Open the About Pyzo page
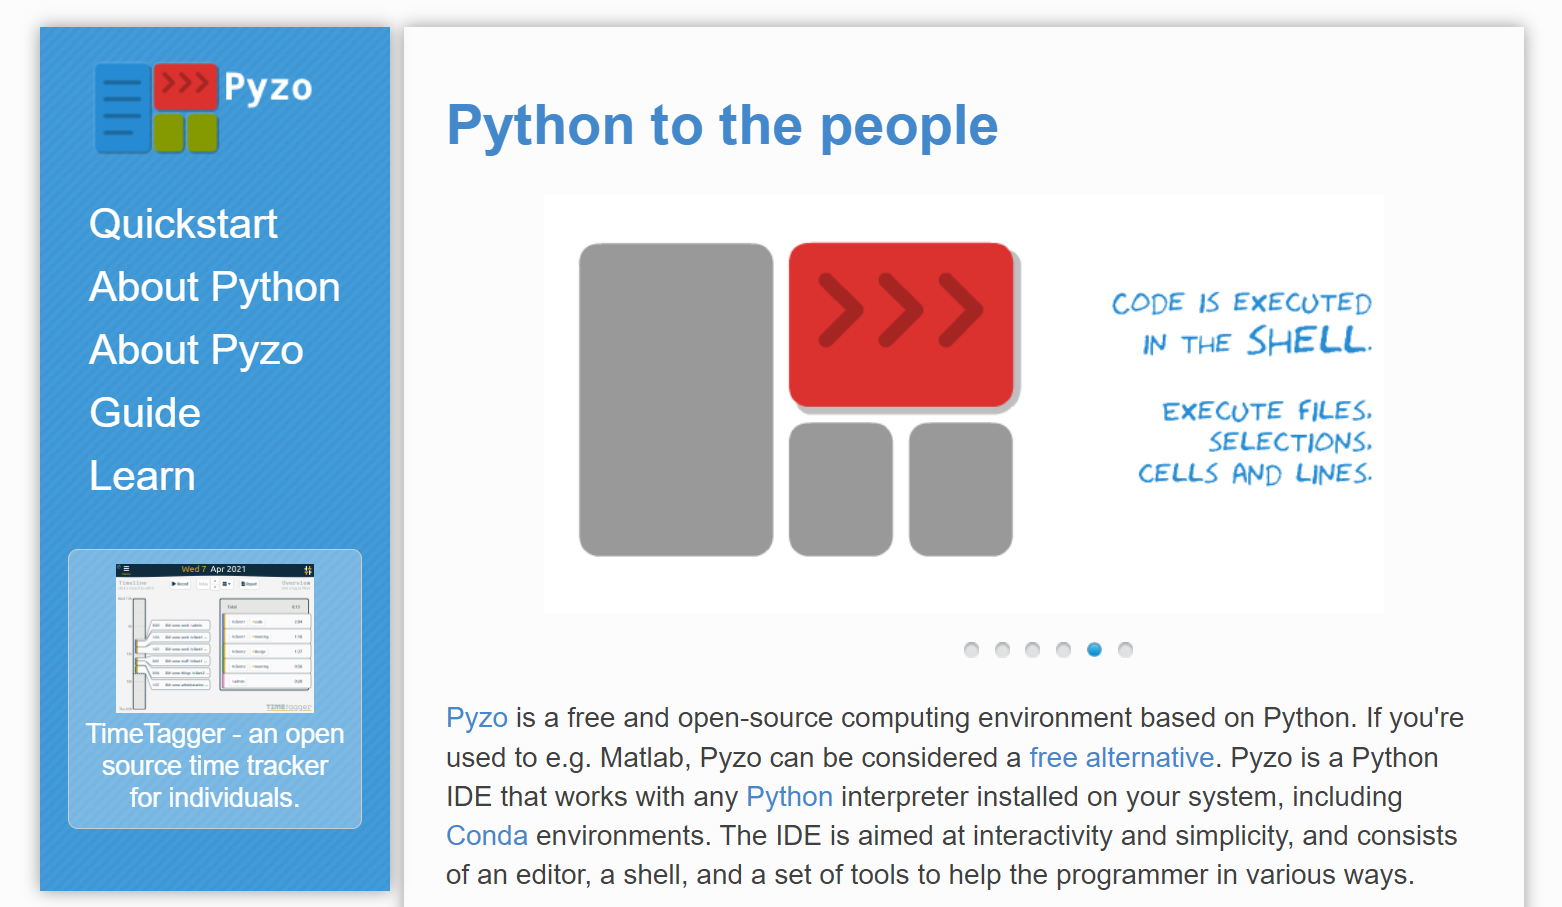1562x907 pixels. (x=196, y=350)
